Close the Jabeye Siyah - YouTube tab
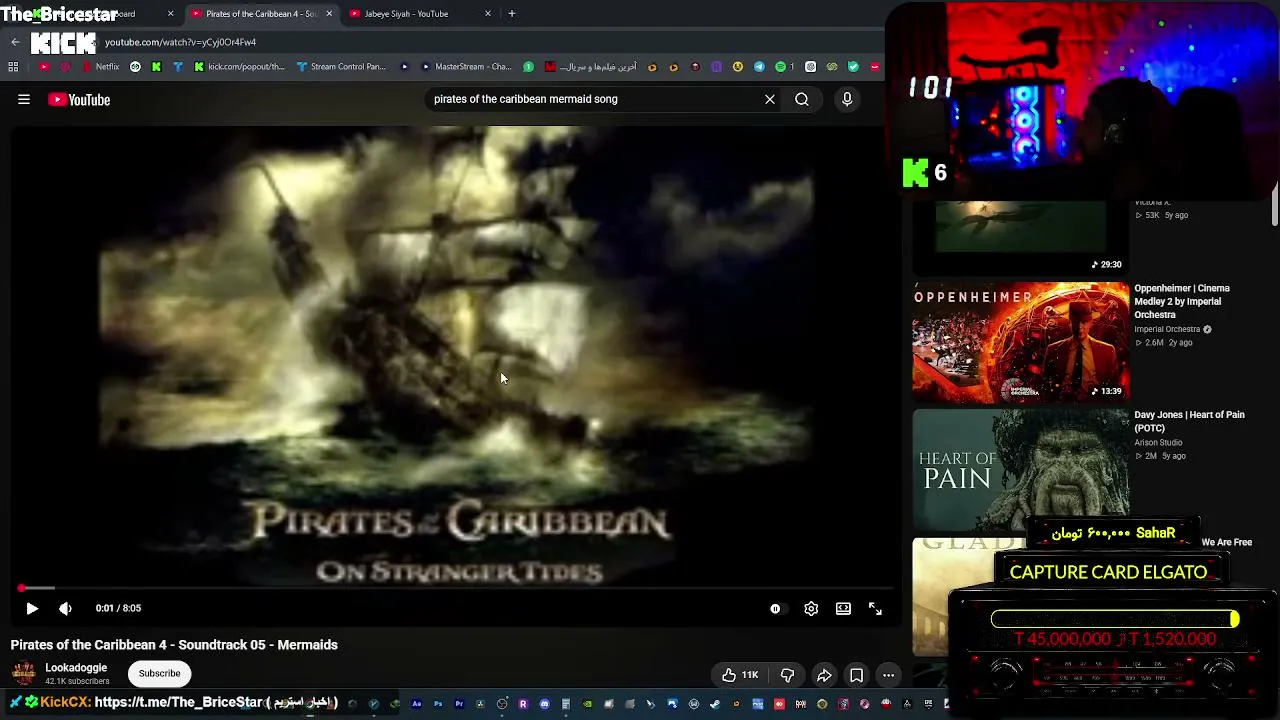 pos(488,14)
